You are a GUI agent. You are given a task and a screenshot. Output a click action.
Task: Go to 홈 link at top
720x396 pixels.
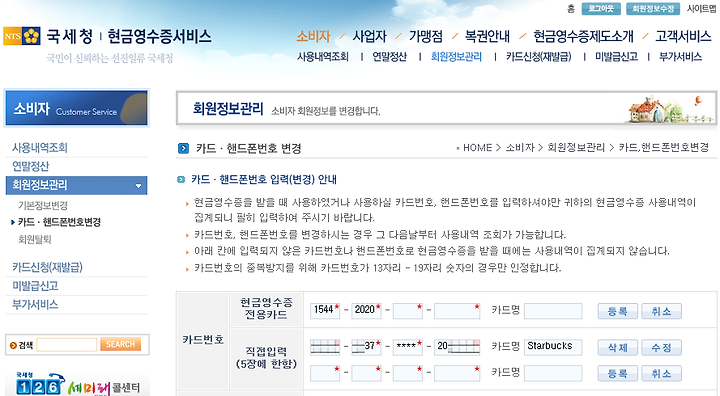click(x=570, y=9)
